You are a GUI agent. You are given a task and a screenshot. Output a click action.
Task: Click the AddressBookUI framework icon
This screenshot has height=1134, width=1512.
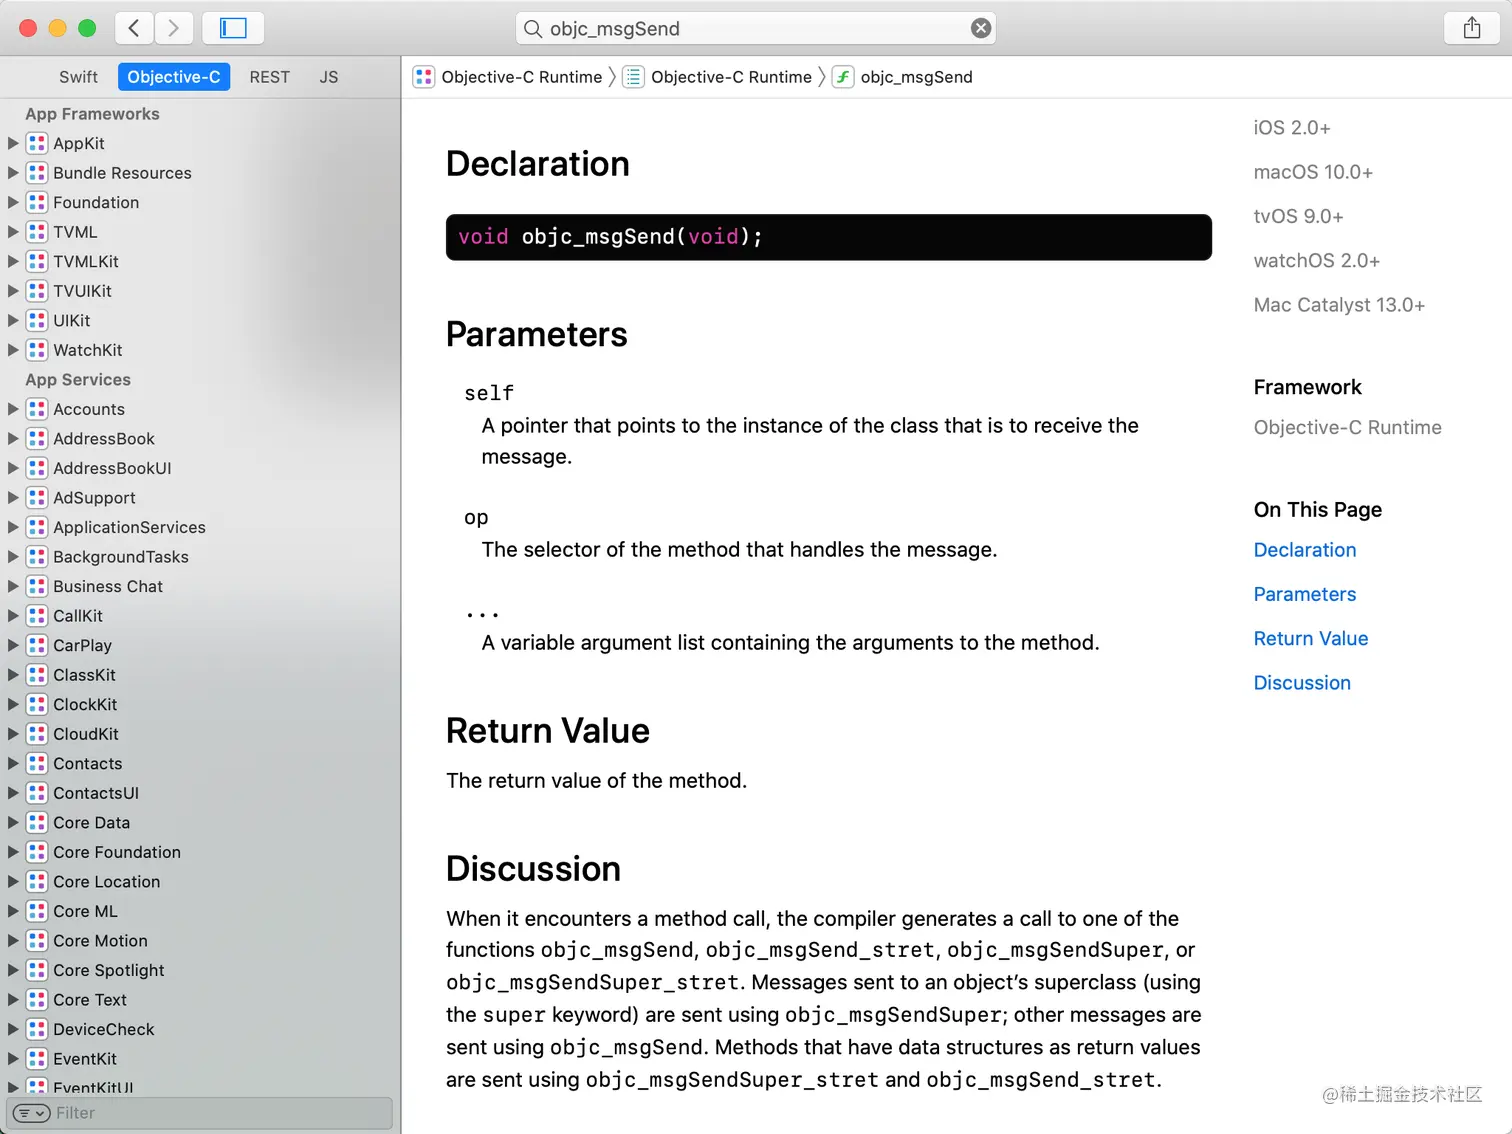point(37,468)
